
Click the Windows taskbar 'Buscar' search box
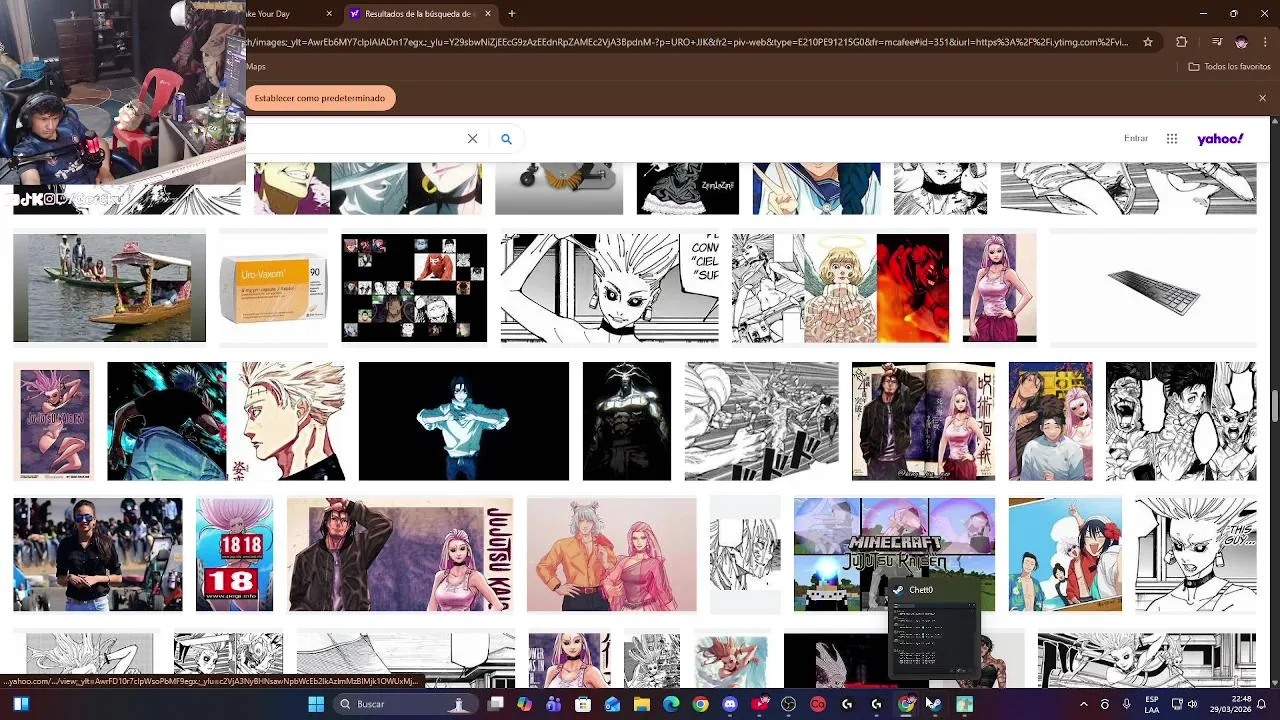pyautogui.click(x=405, y=704)
